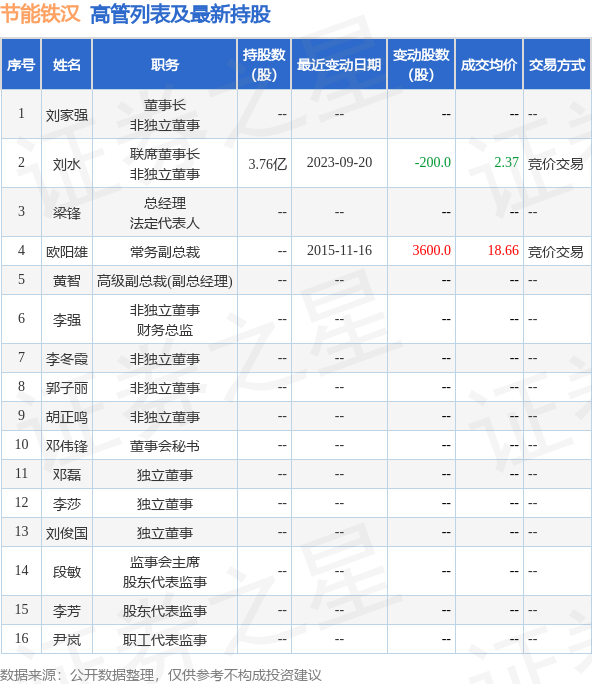Click 李莎's position 独立董事
This screenshot has height=684, width=592.
(x=164, y=504)
